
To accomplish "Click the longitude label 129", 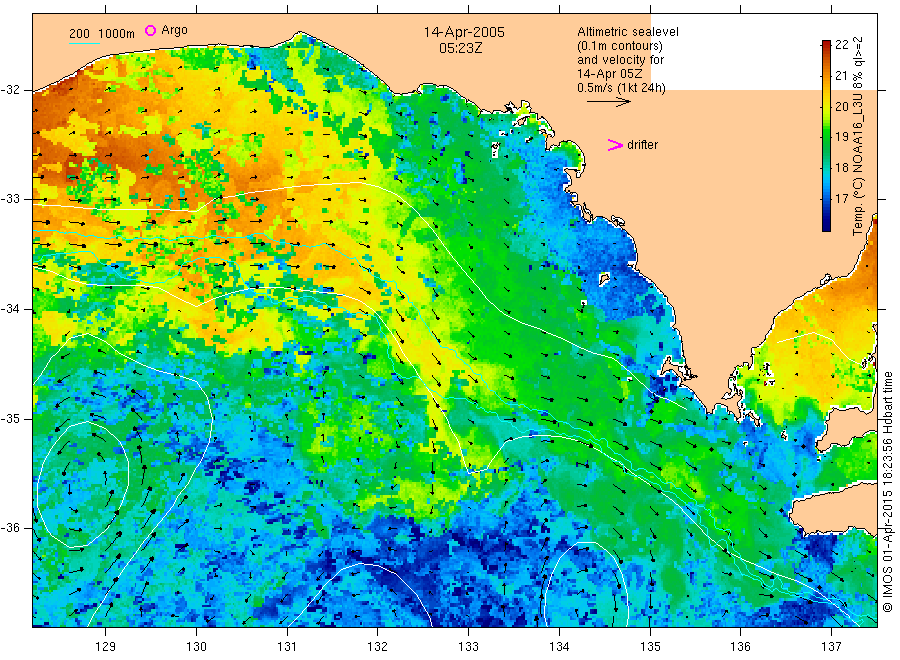I will (106, 647).
